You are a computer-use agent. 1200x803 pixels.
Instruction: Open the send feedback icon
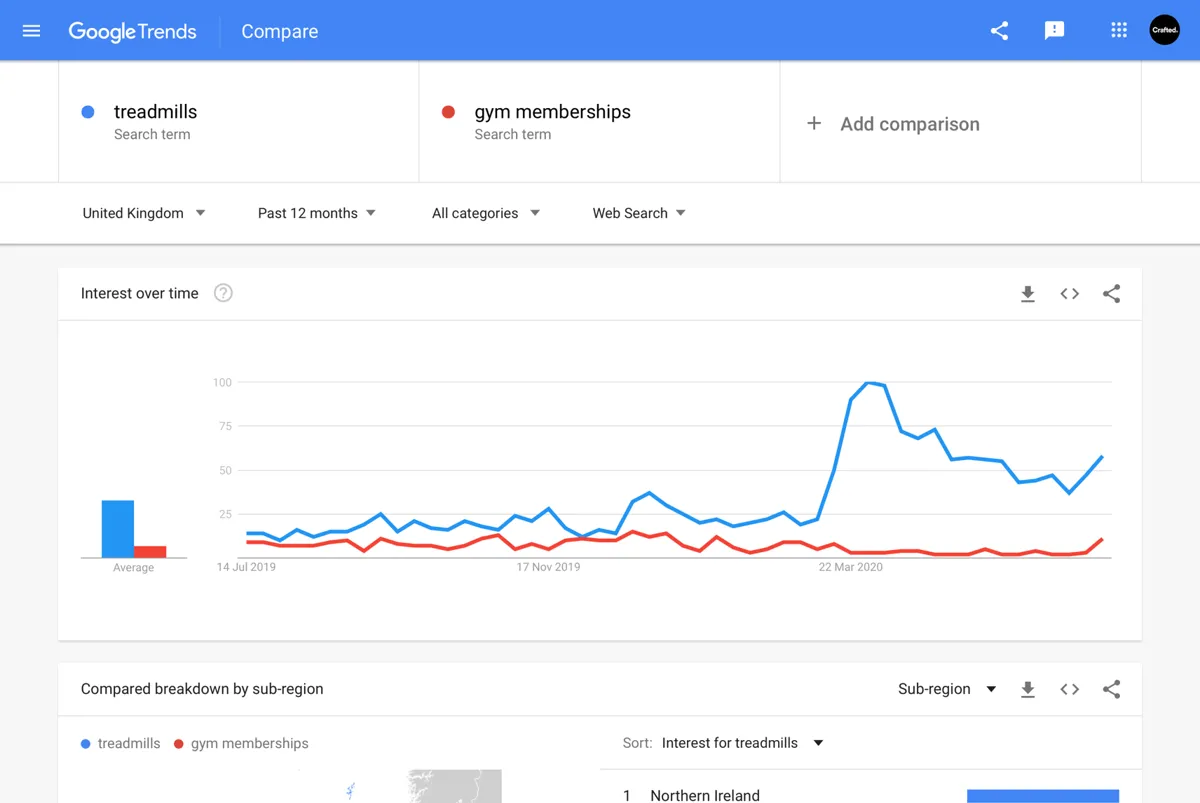pyautogui.click(x=1054, y=31)
